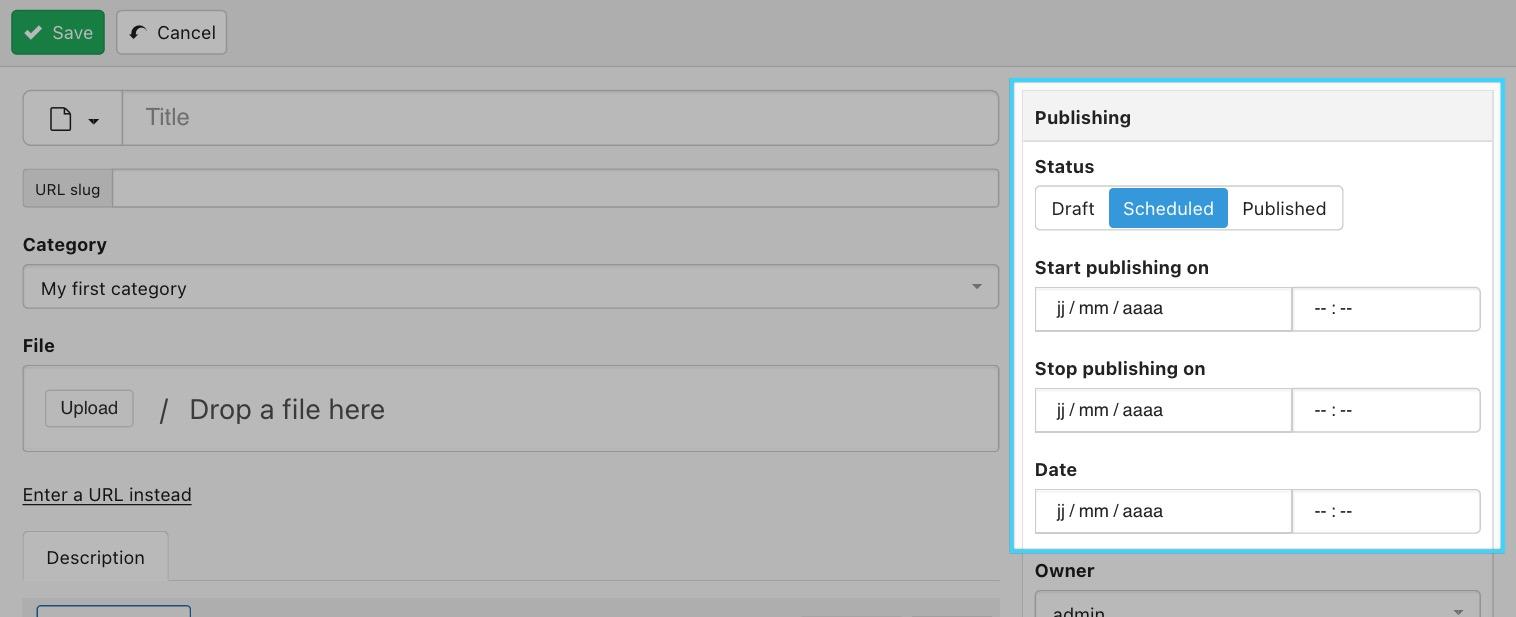
Task: Click the Date field in Publishing panel
Action: tap(1162, 511)
